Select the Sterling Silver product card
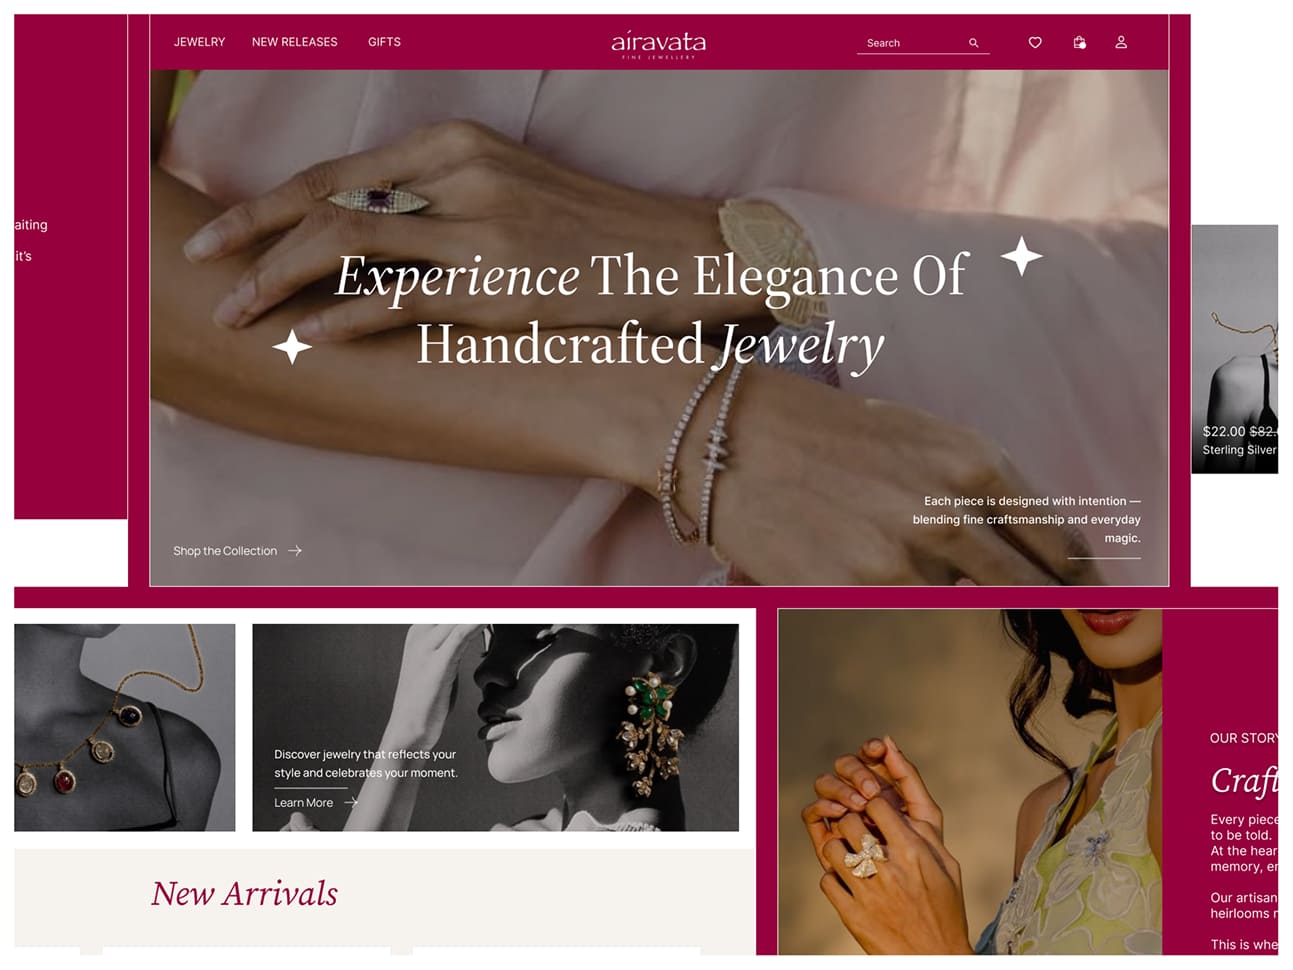Screen dimensions: 1293x970 click(x=1235, y=348)
